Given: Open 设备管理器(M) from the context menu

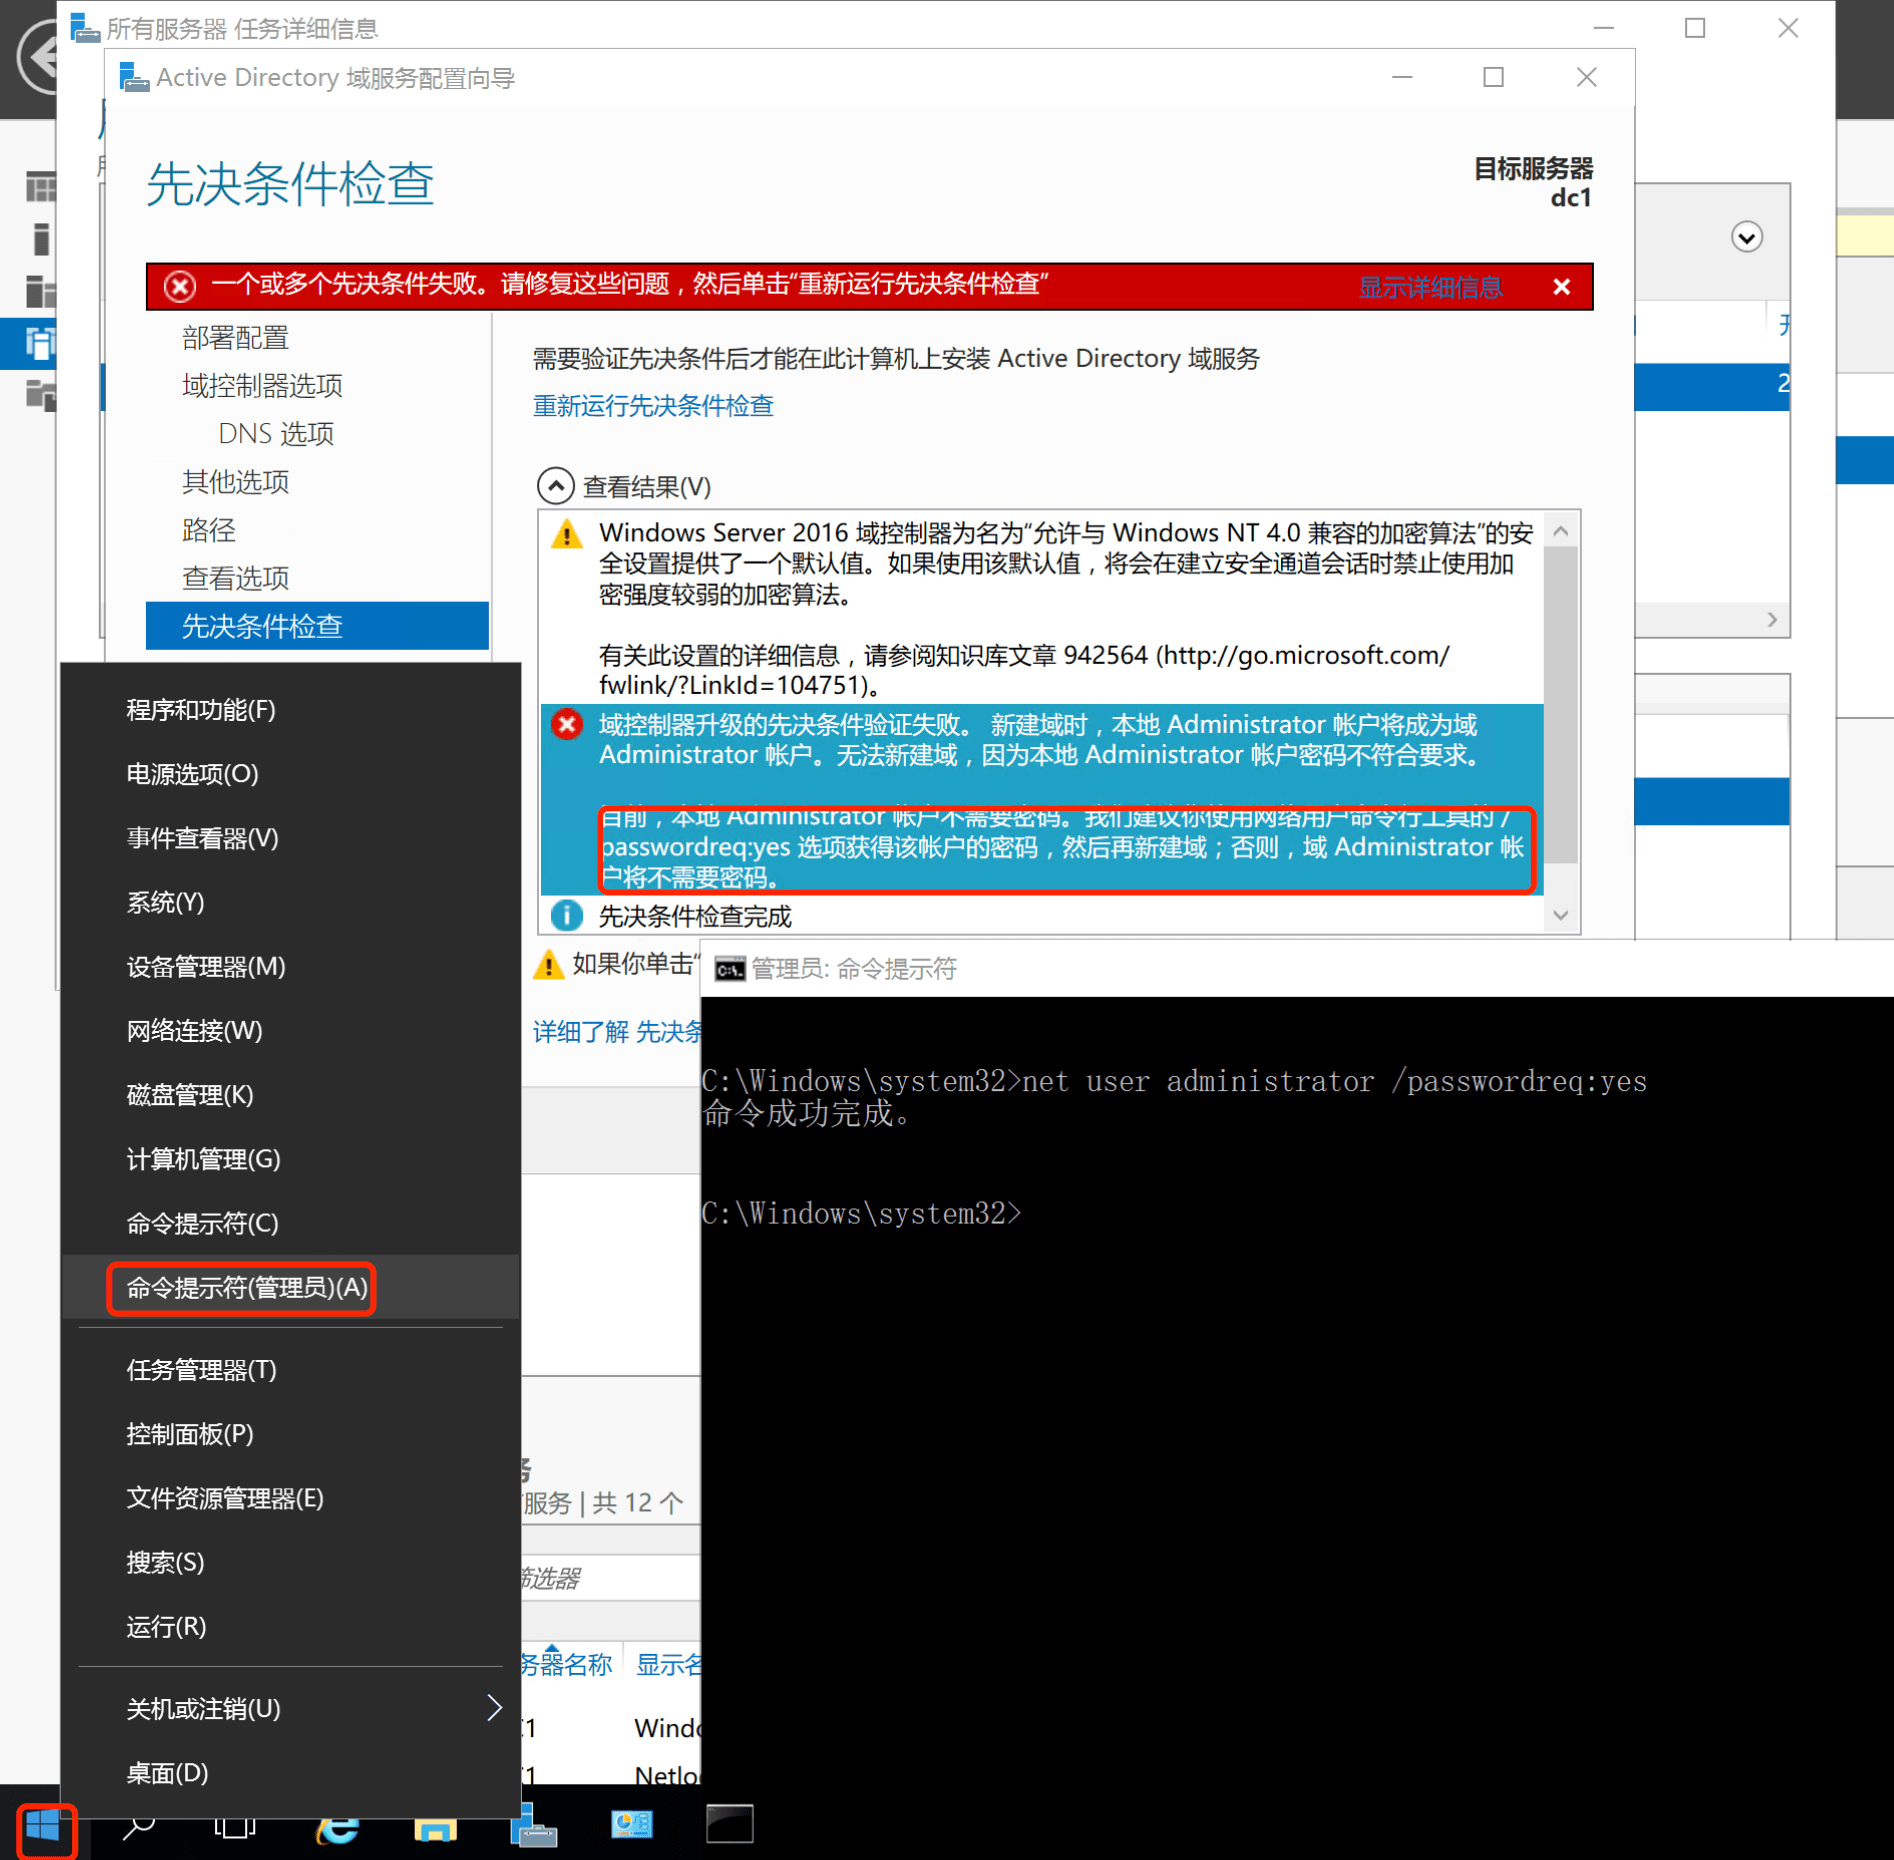Looking at the screenshot, I should [x=205, y=967].
